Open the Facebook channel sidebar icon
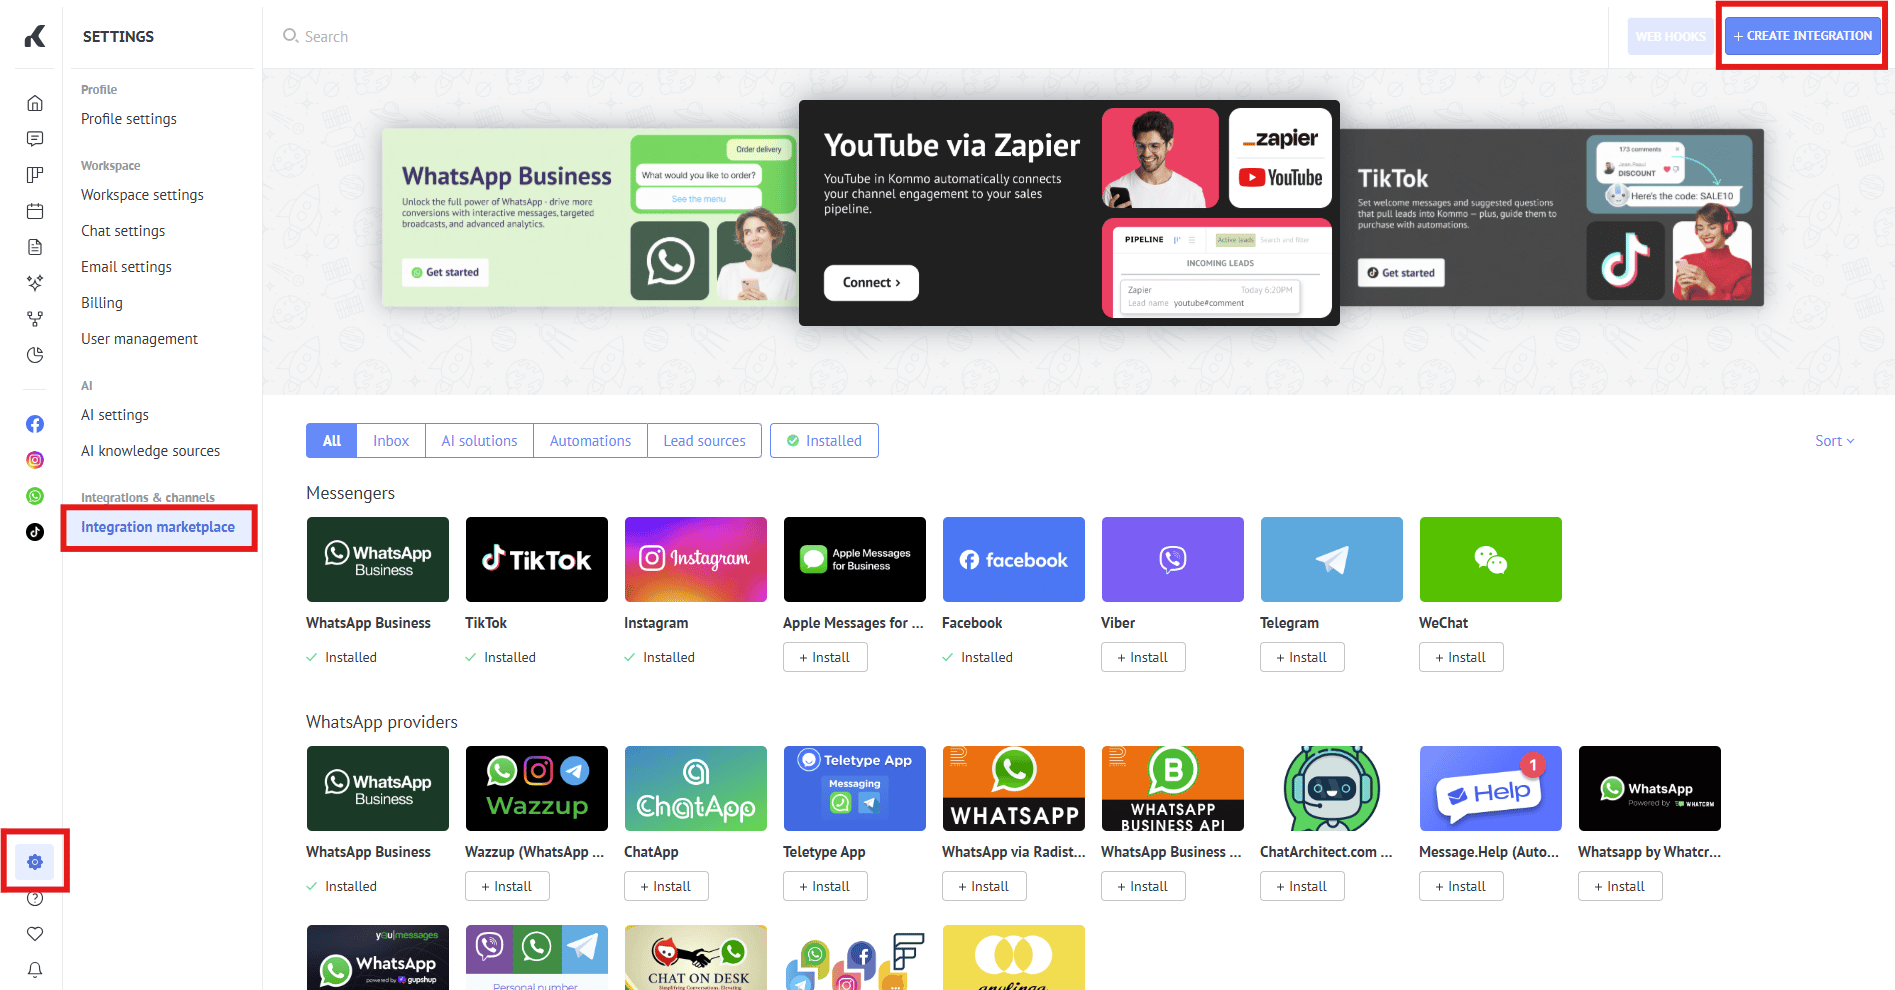 click(35, 424)
